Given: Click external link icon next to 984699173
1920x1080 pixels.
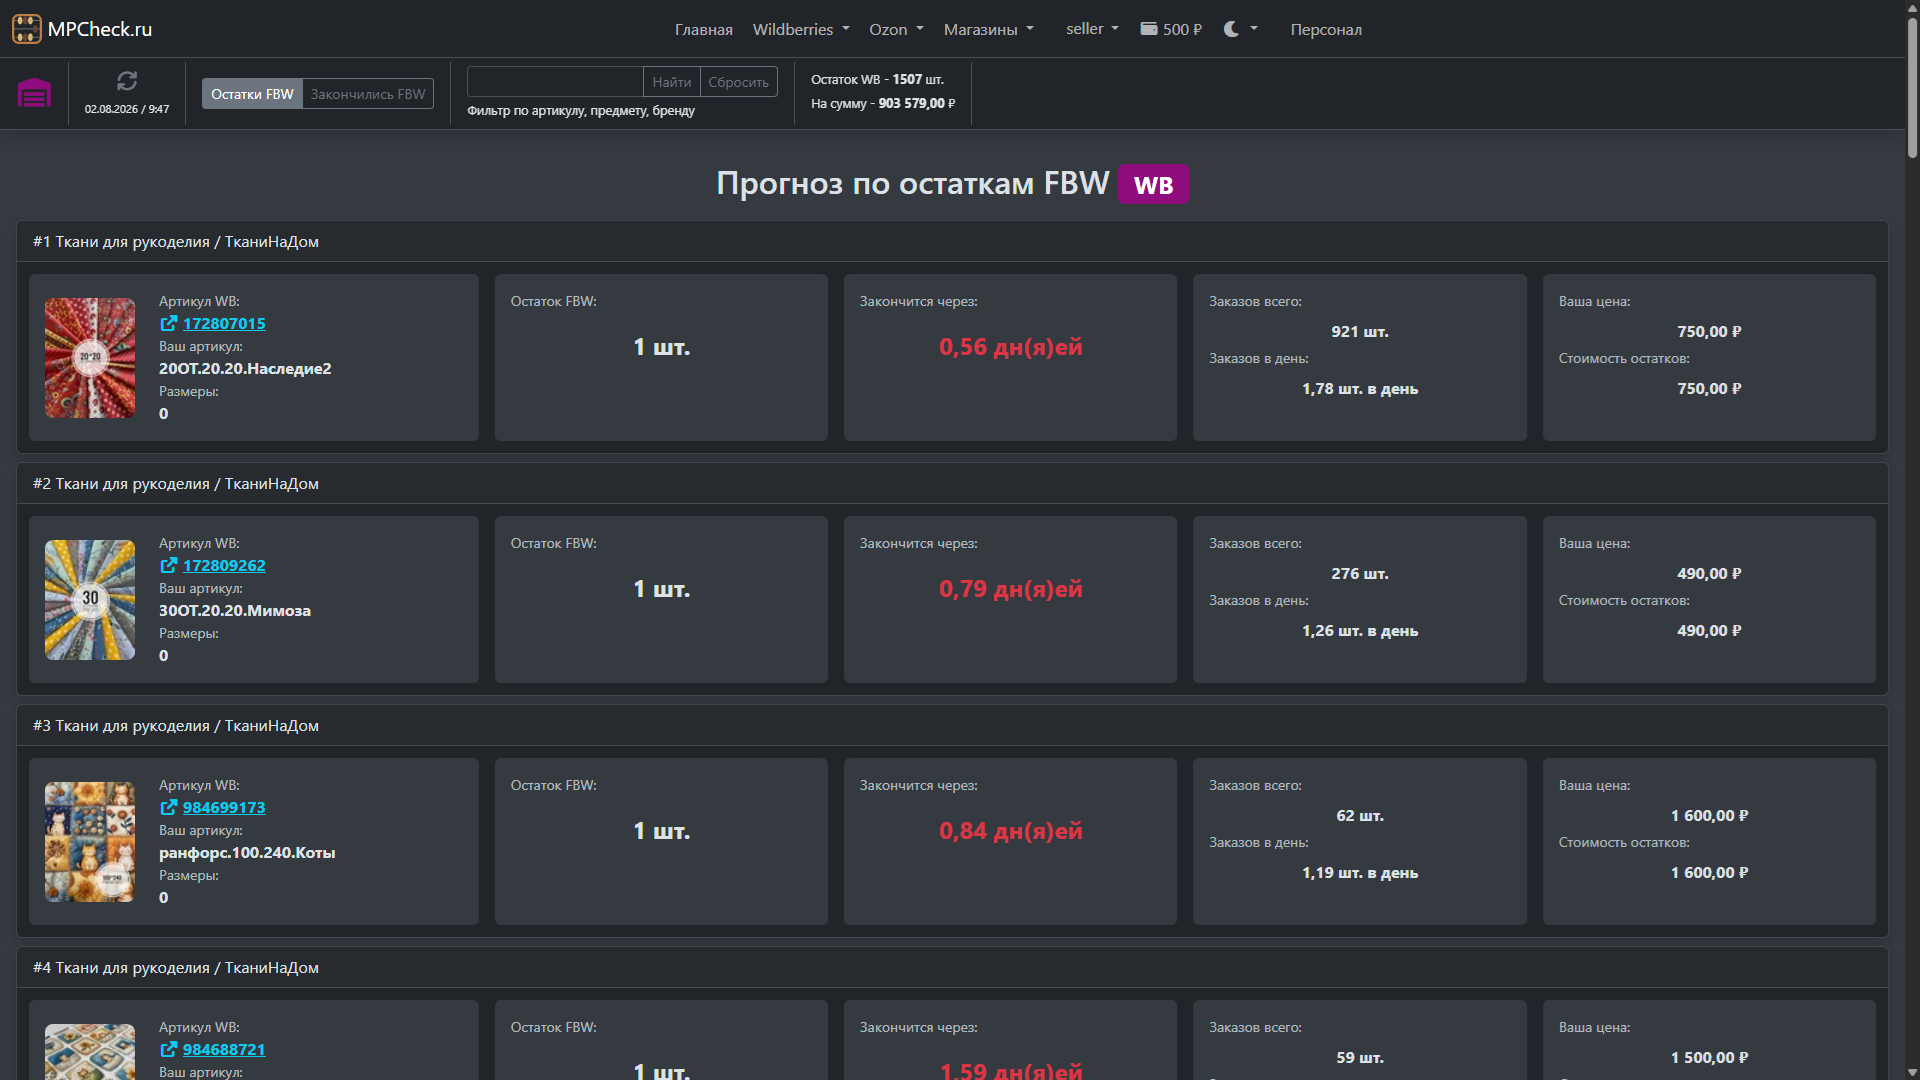Looking at the screenshot, I should tap(168, 807).
